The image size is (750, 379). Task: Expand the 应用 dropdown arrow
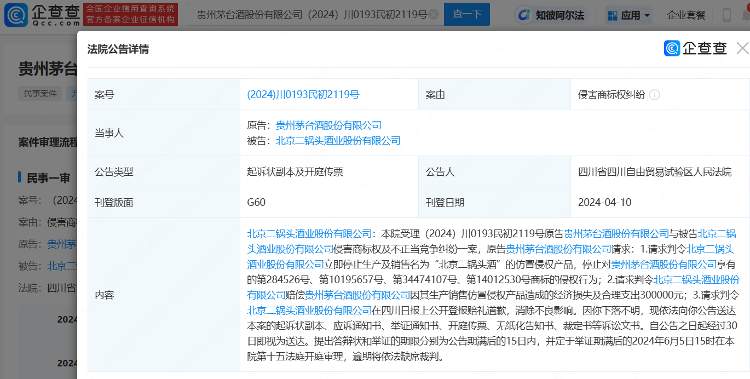pyautogui.click(x=647, y=16)
